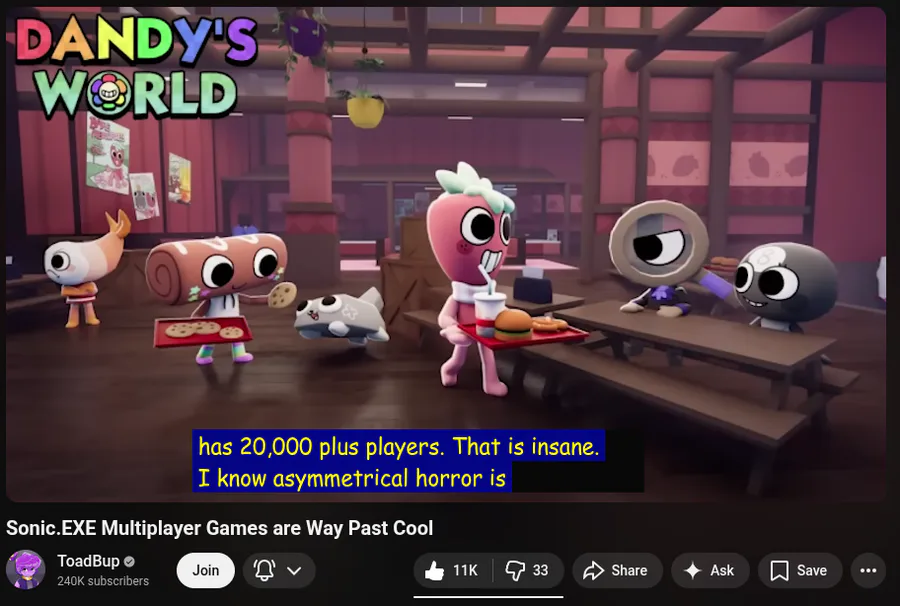Open ToadBup's channel avatar
Image resolution: width=900 pixels, height=606 pixels.
pos(26,570)
